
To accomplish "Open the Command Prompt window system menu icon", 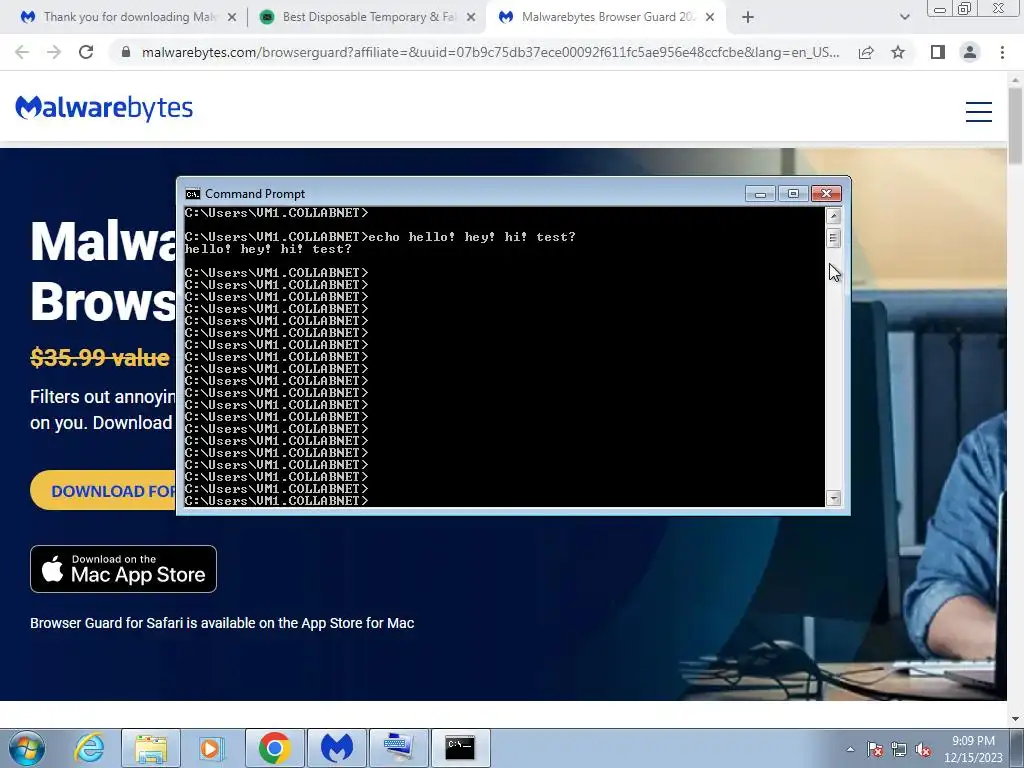I will click(193, 194).
